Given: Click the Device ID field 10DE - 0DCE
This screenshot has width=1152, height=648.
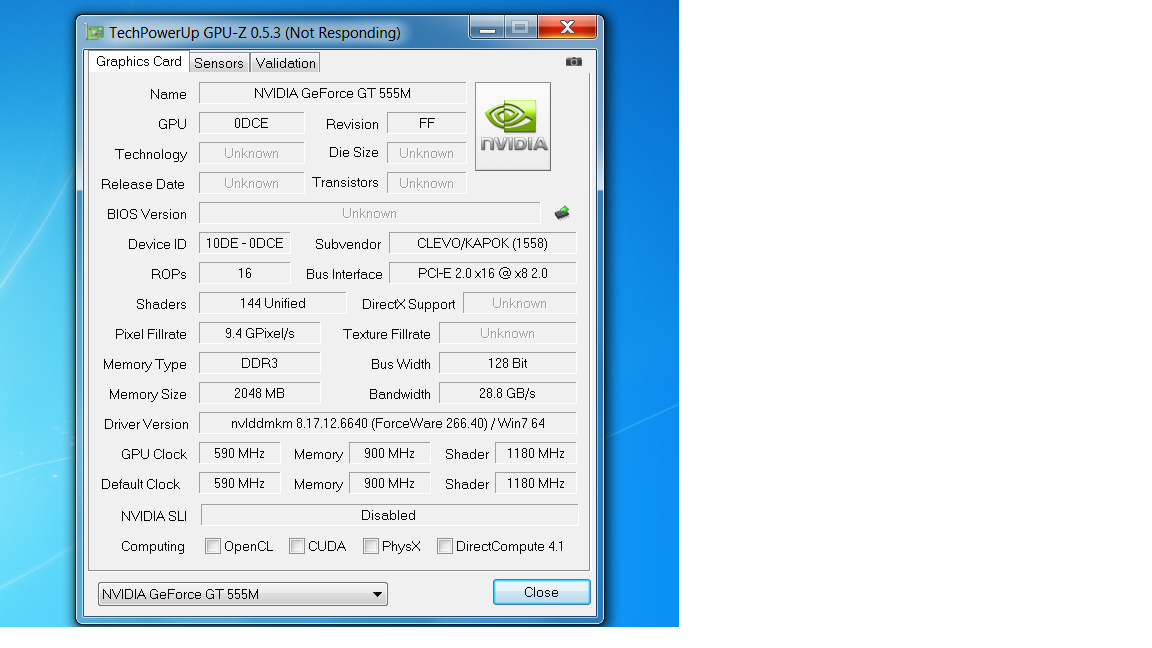Looking at the screenshot, I should tap(245, 243).
